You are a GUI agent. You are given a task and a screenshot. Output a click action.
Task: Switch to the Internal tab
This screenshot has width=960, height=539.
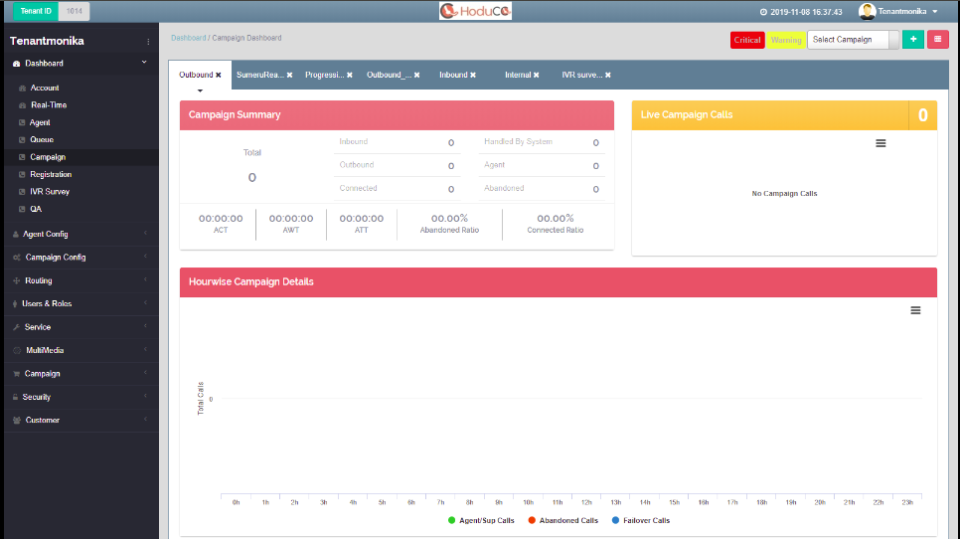(517, 75)
